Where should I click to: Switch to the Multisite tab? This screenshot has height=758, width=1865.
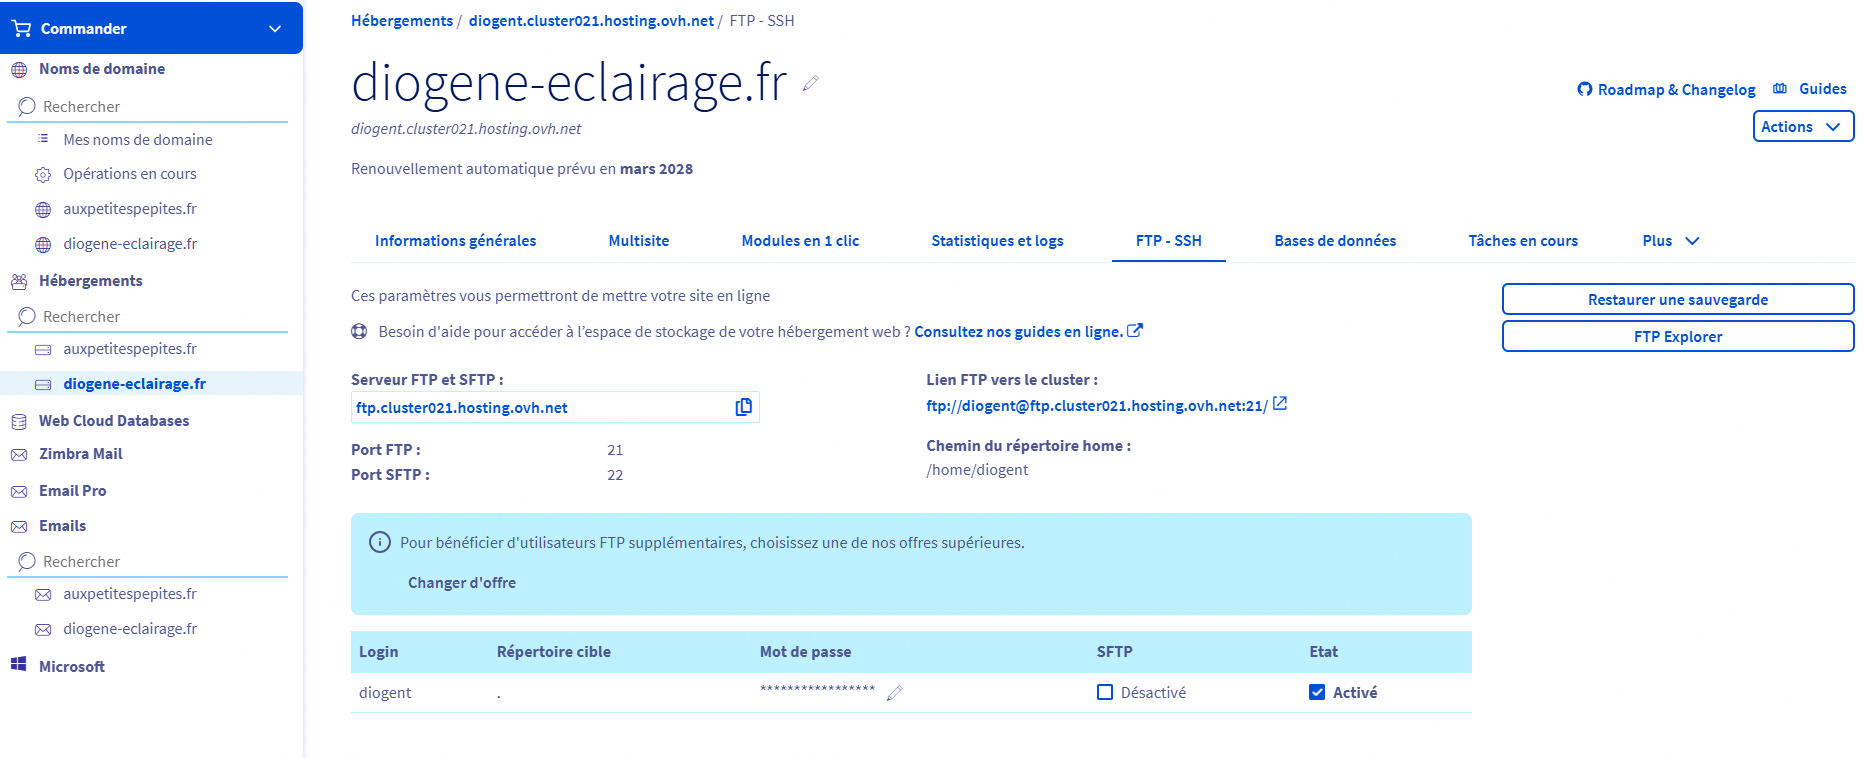pyautogui.click(x=639, y=241)
